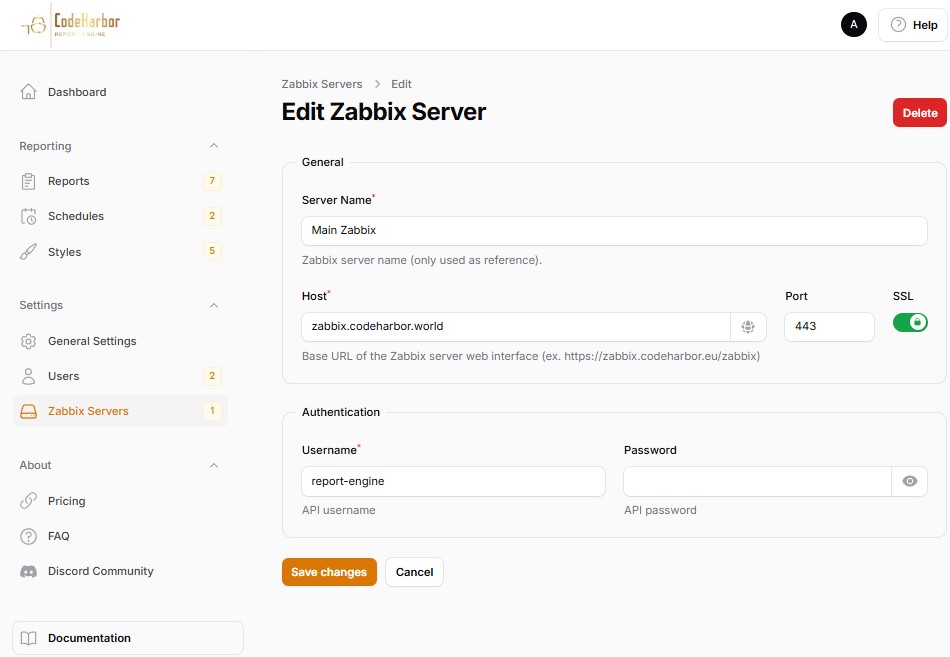Click the Edit Zabbix Server heading
950x657 pixels.
[384, 112]
